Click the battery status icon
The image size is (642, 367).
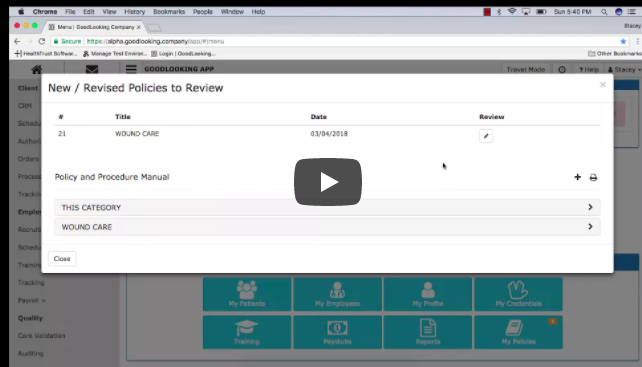[x=541, y=12]
